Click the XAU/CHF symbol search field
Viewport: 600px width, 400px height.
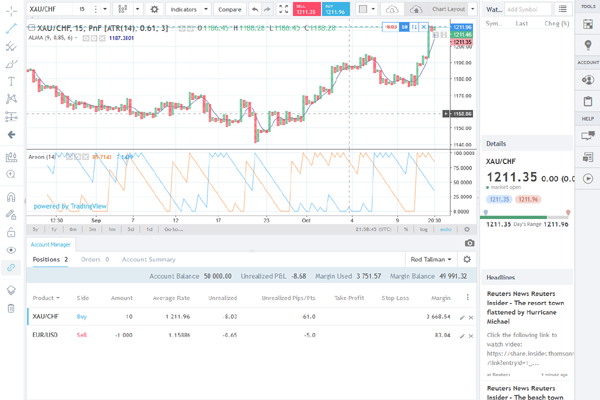(x=50, y=9)
